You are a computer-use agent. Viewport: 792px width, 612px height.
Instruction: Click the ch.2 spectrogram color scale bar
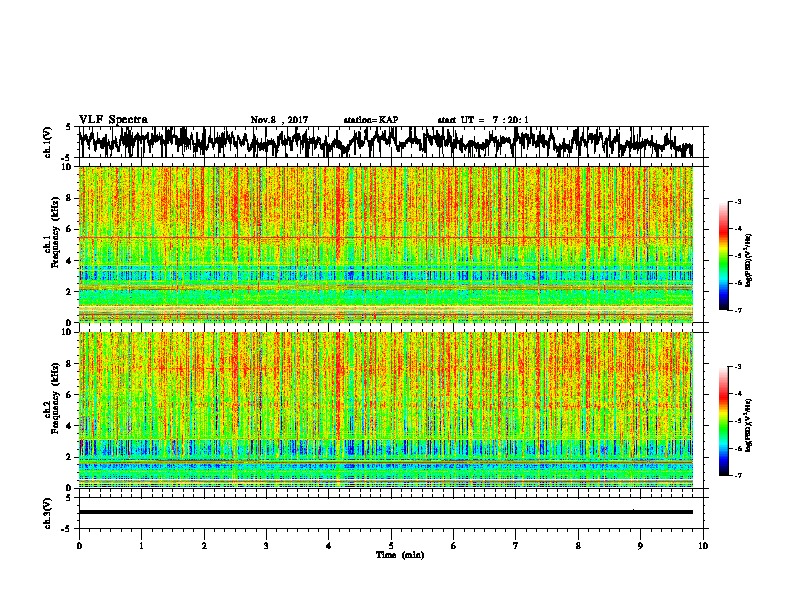[x=724, y=421]
